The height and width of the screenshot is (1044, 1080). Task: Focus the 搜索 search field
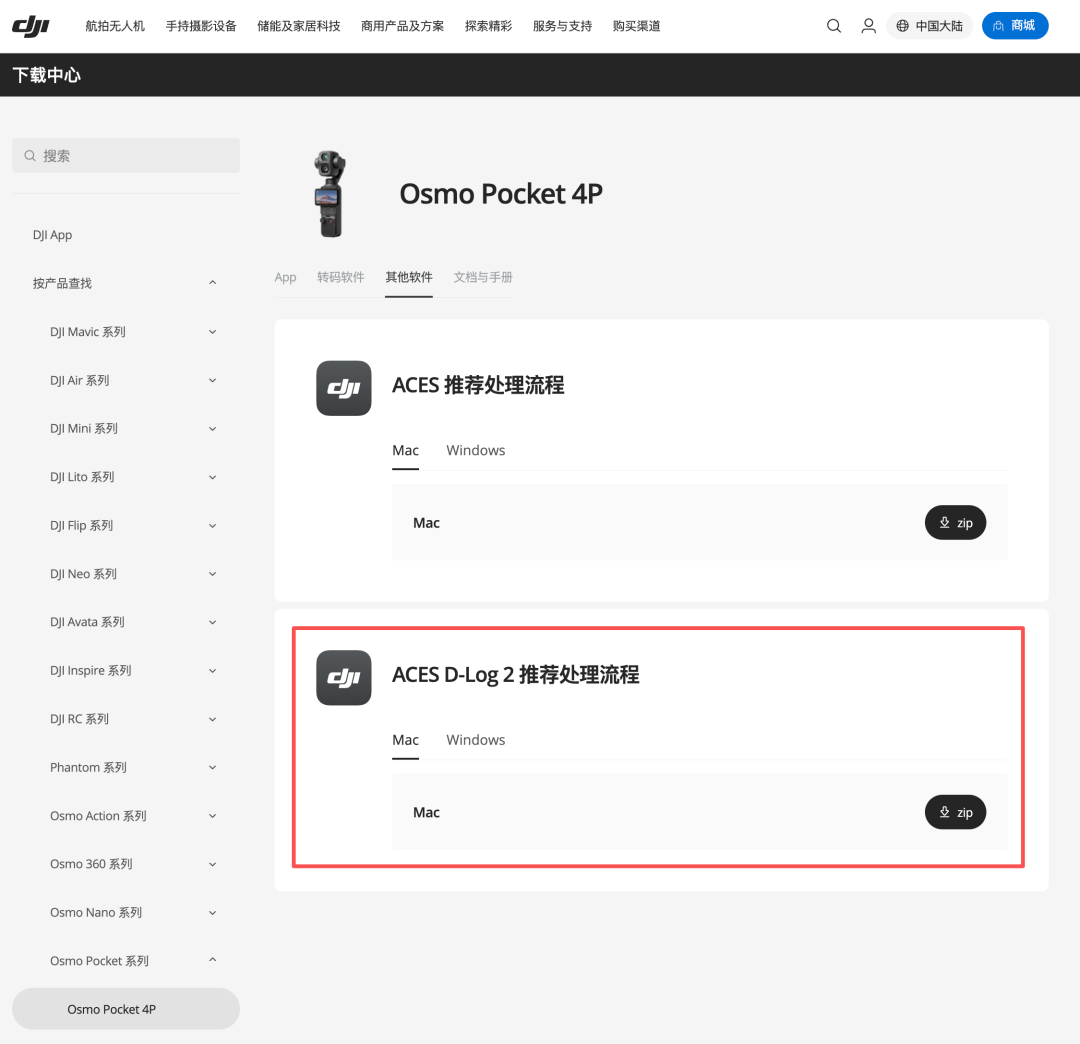pyautogui.click(x=126, y=156)
